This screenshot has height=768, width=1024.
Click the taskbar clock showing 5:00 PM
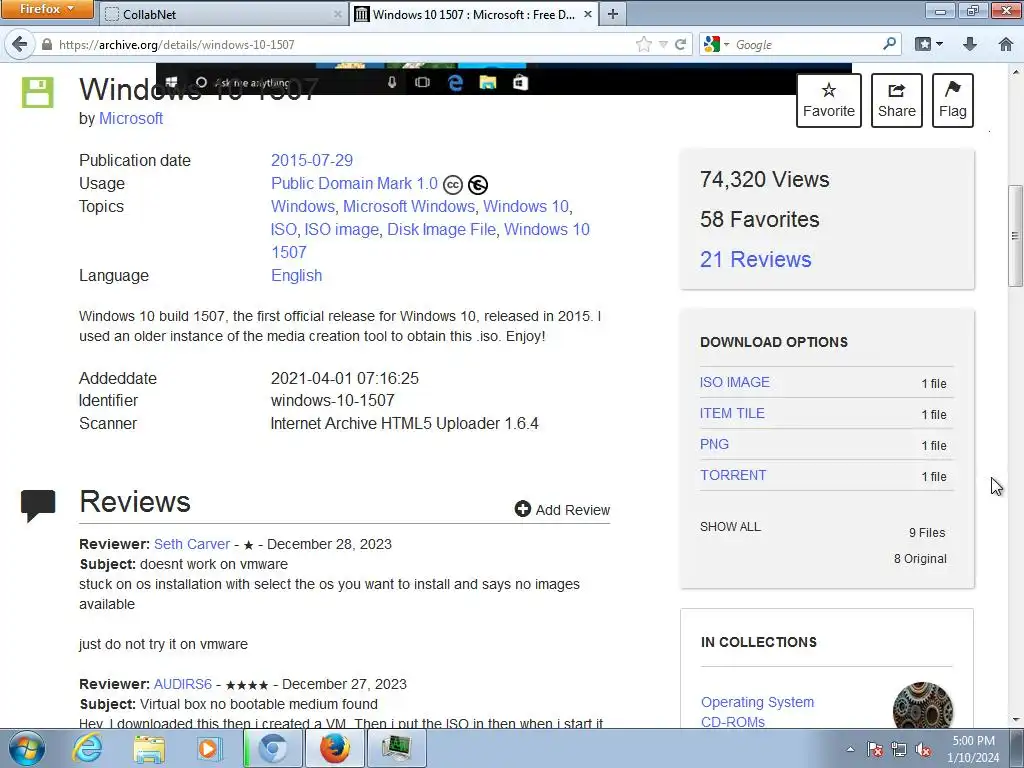coord(973,749)
